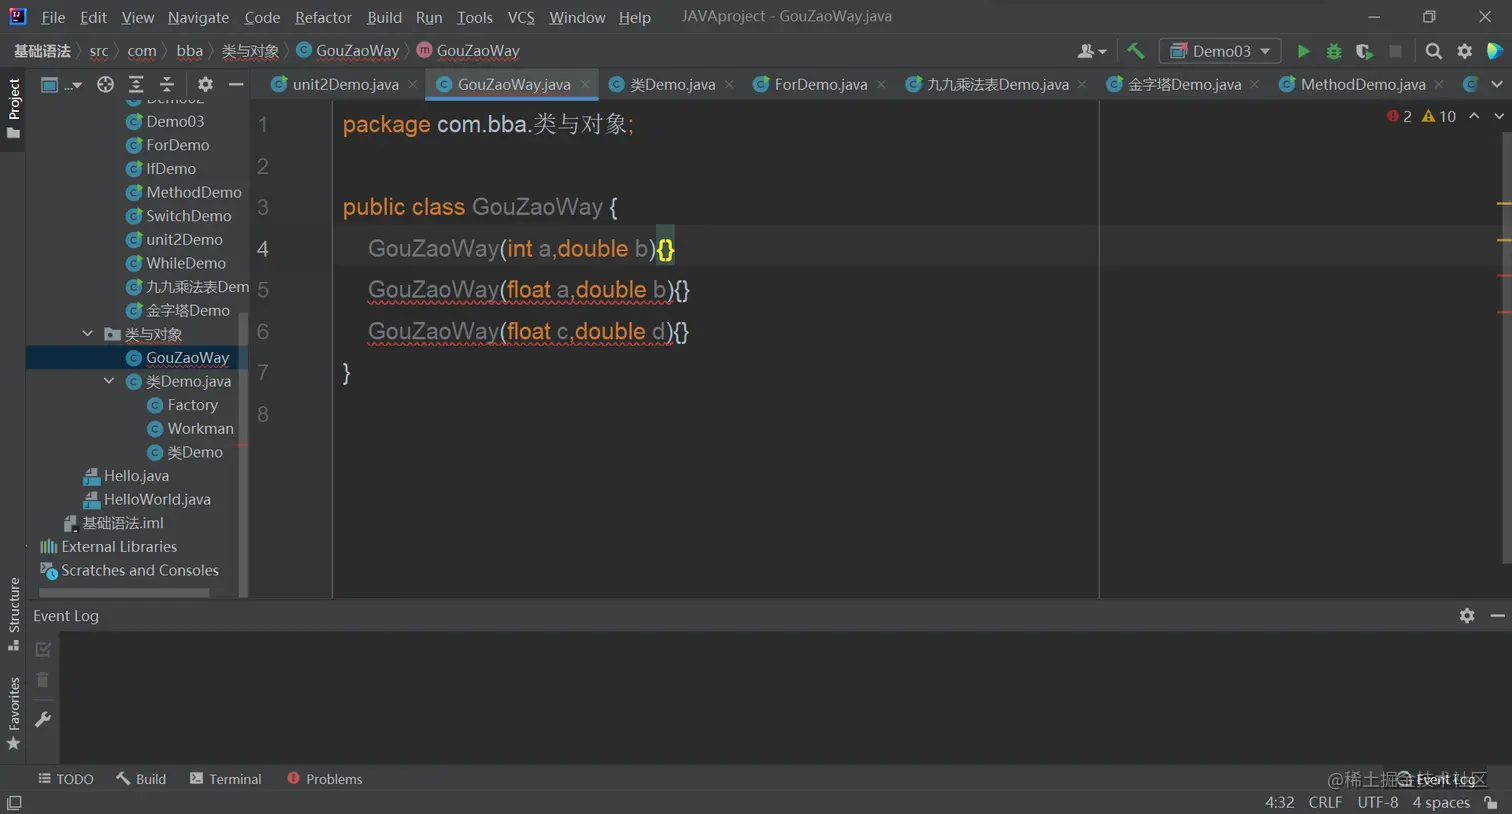This screenshot has width=1512, height=814.
Task: Expand all icon in Project panel toolbar
Action: click(x=136, y=85)
